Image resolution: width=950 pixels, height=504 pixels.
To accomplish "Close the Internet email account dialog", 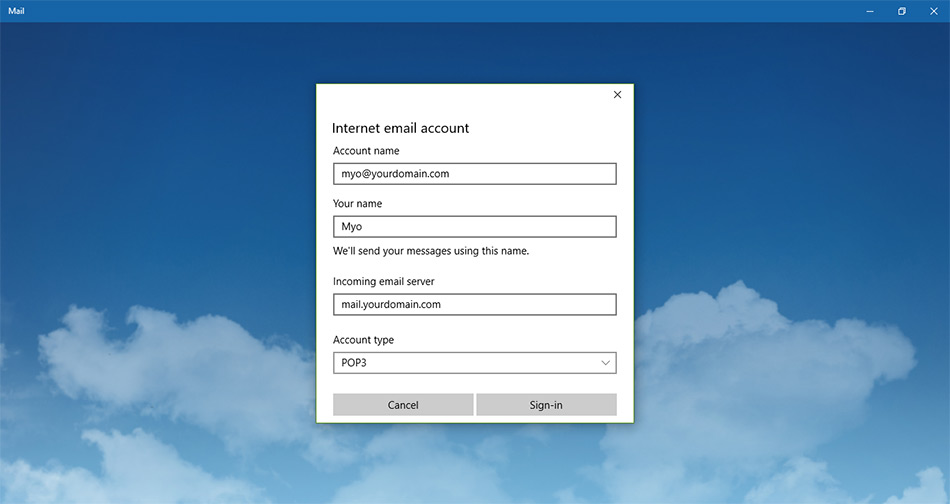I will [617, 94].
